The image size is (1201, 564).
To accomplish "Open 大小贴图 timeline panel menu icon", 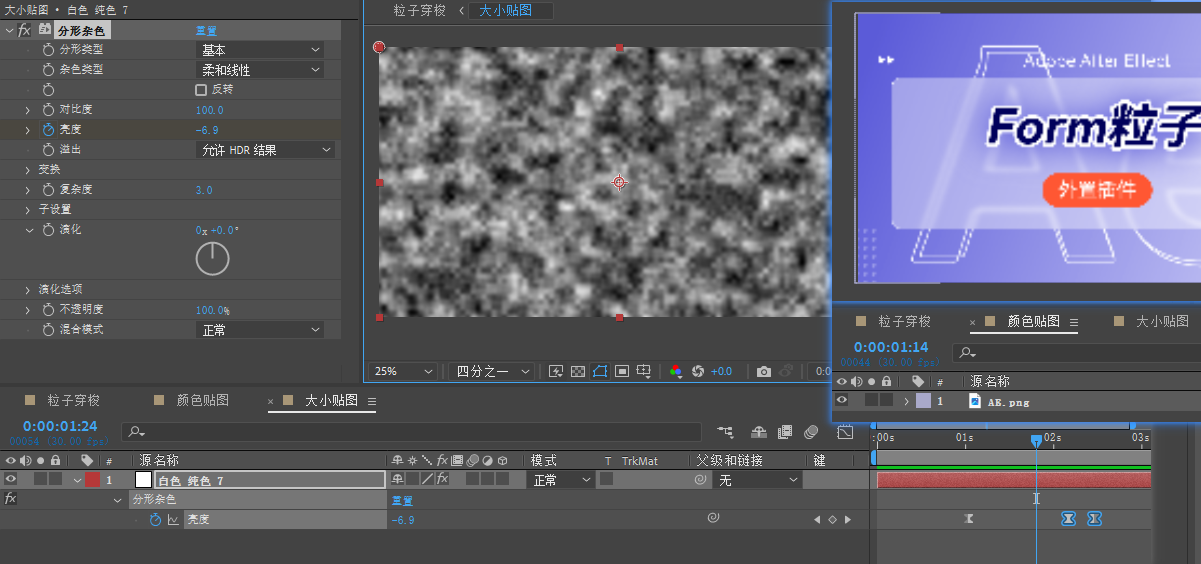I will tap(371, 401).
